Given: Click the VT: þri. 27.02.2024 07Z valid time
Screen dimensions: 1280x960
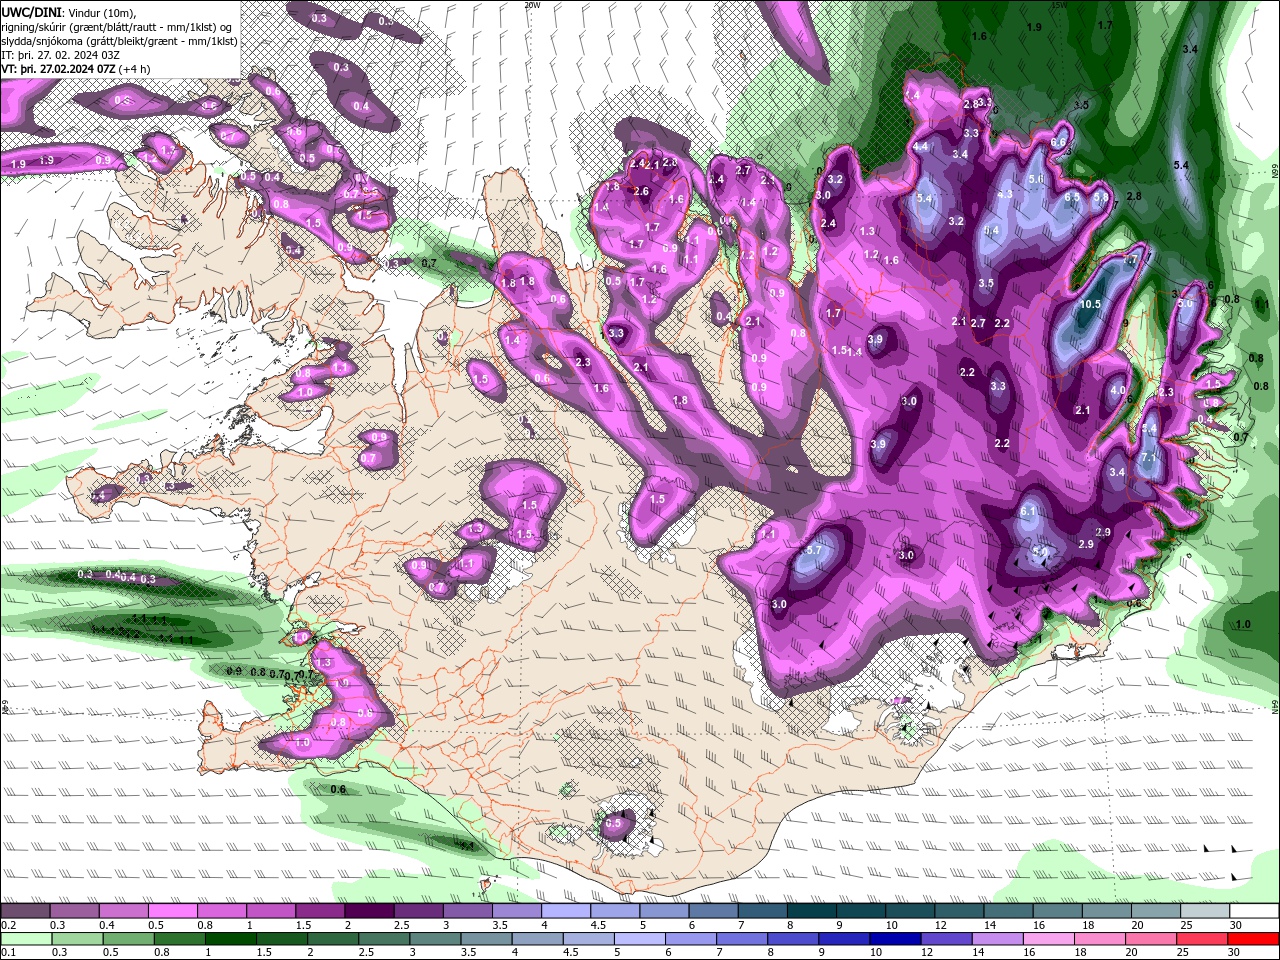Looking at the screenshot, I should (x=58, y=69).
